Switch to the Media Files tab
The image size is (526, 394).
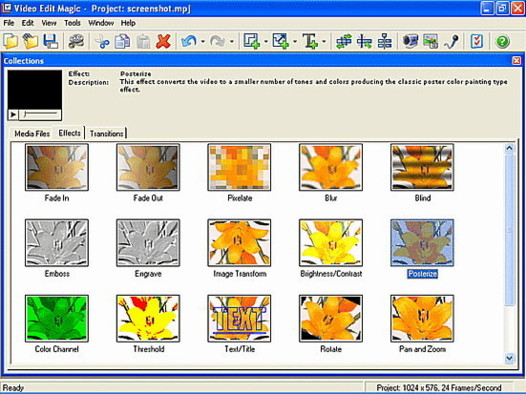click(x=32, y=133)
